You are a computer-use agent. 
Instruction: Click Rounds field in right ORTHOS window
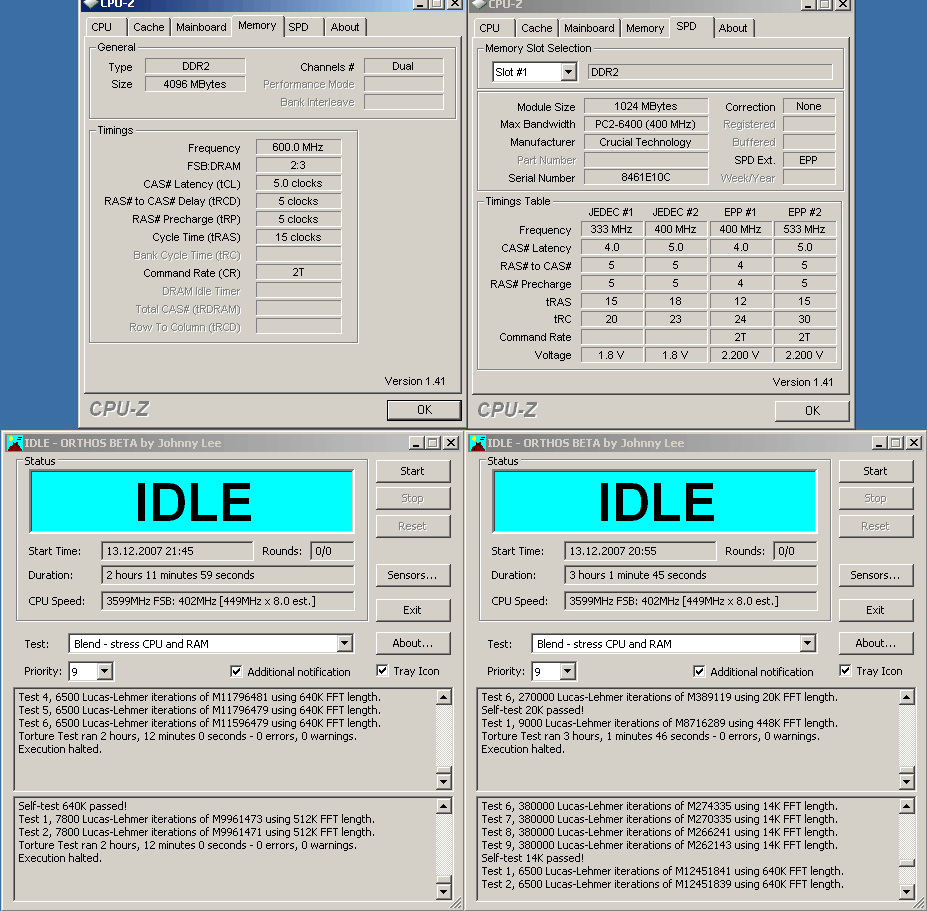point(796,551)
